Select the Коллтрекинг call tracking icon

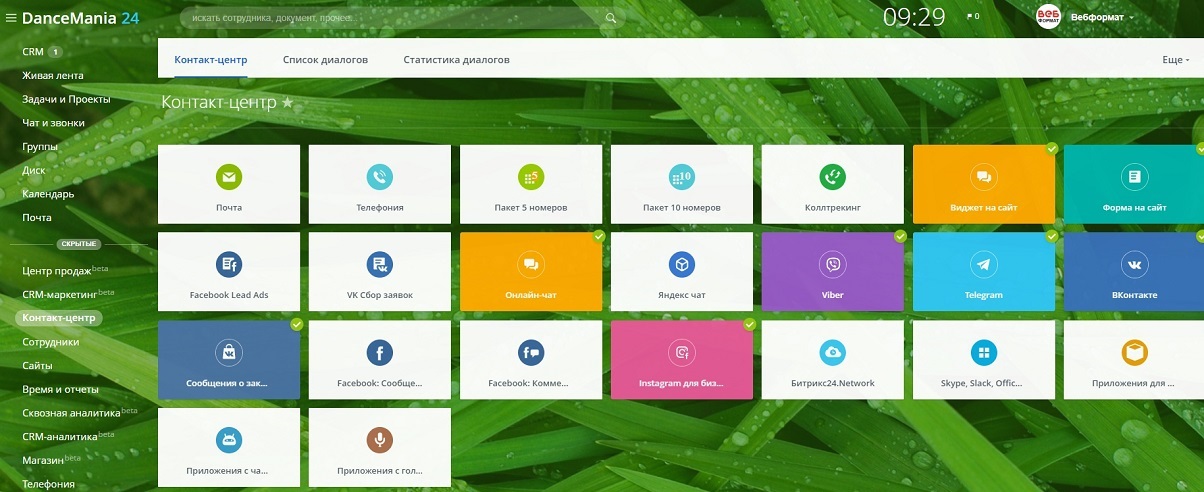click(832, 177)
